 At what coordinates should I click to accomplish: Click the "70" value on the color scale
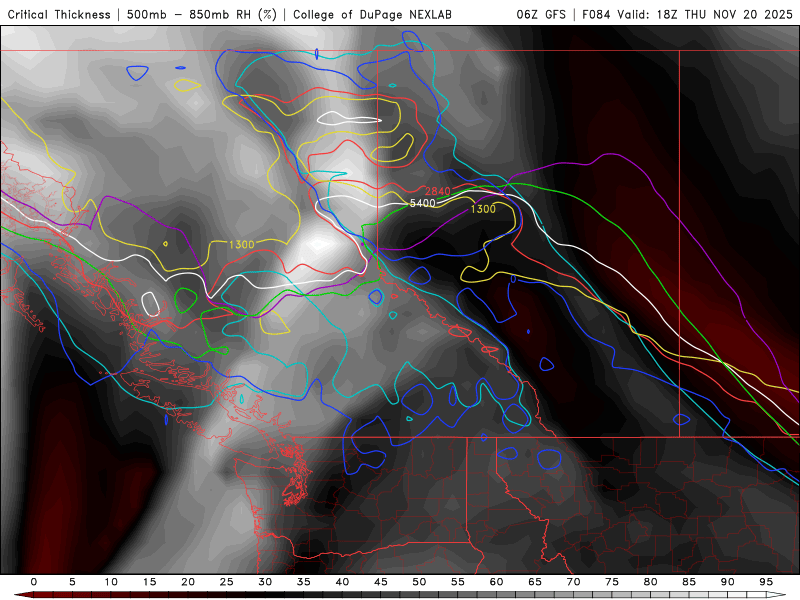tap(573, 582)
